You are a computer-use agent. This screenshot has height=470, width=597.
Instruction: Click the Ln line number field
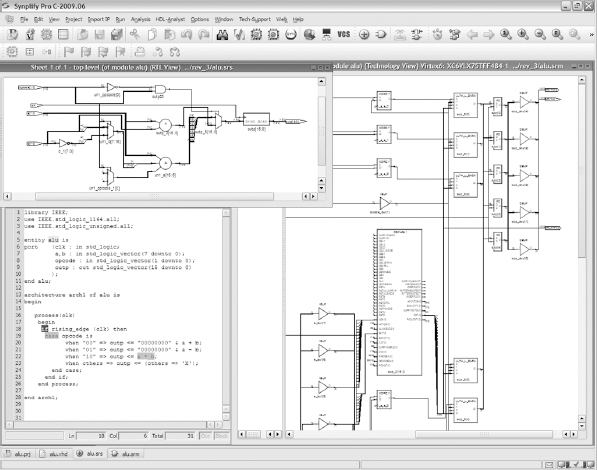(x=91, y=436)
